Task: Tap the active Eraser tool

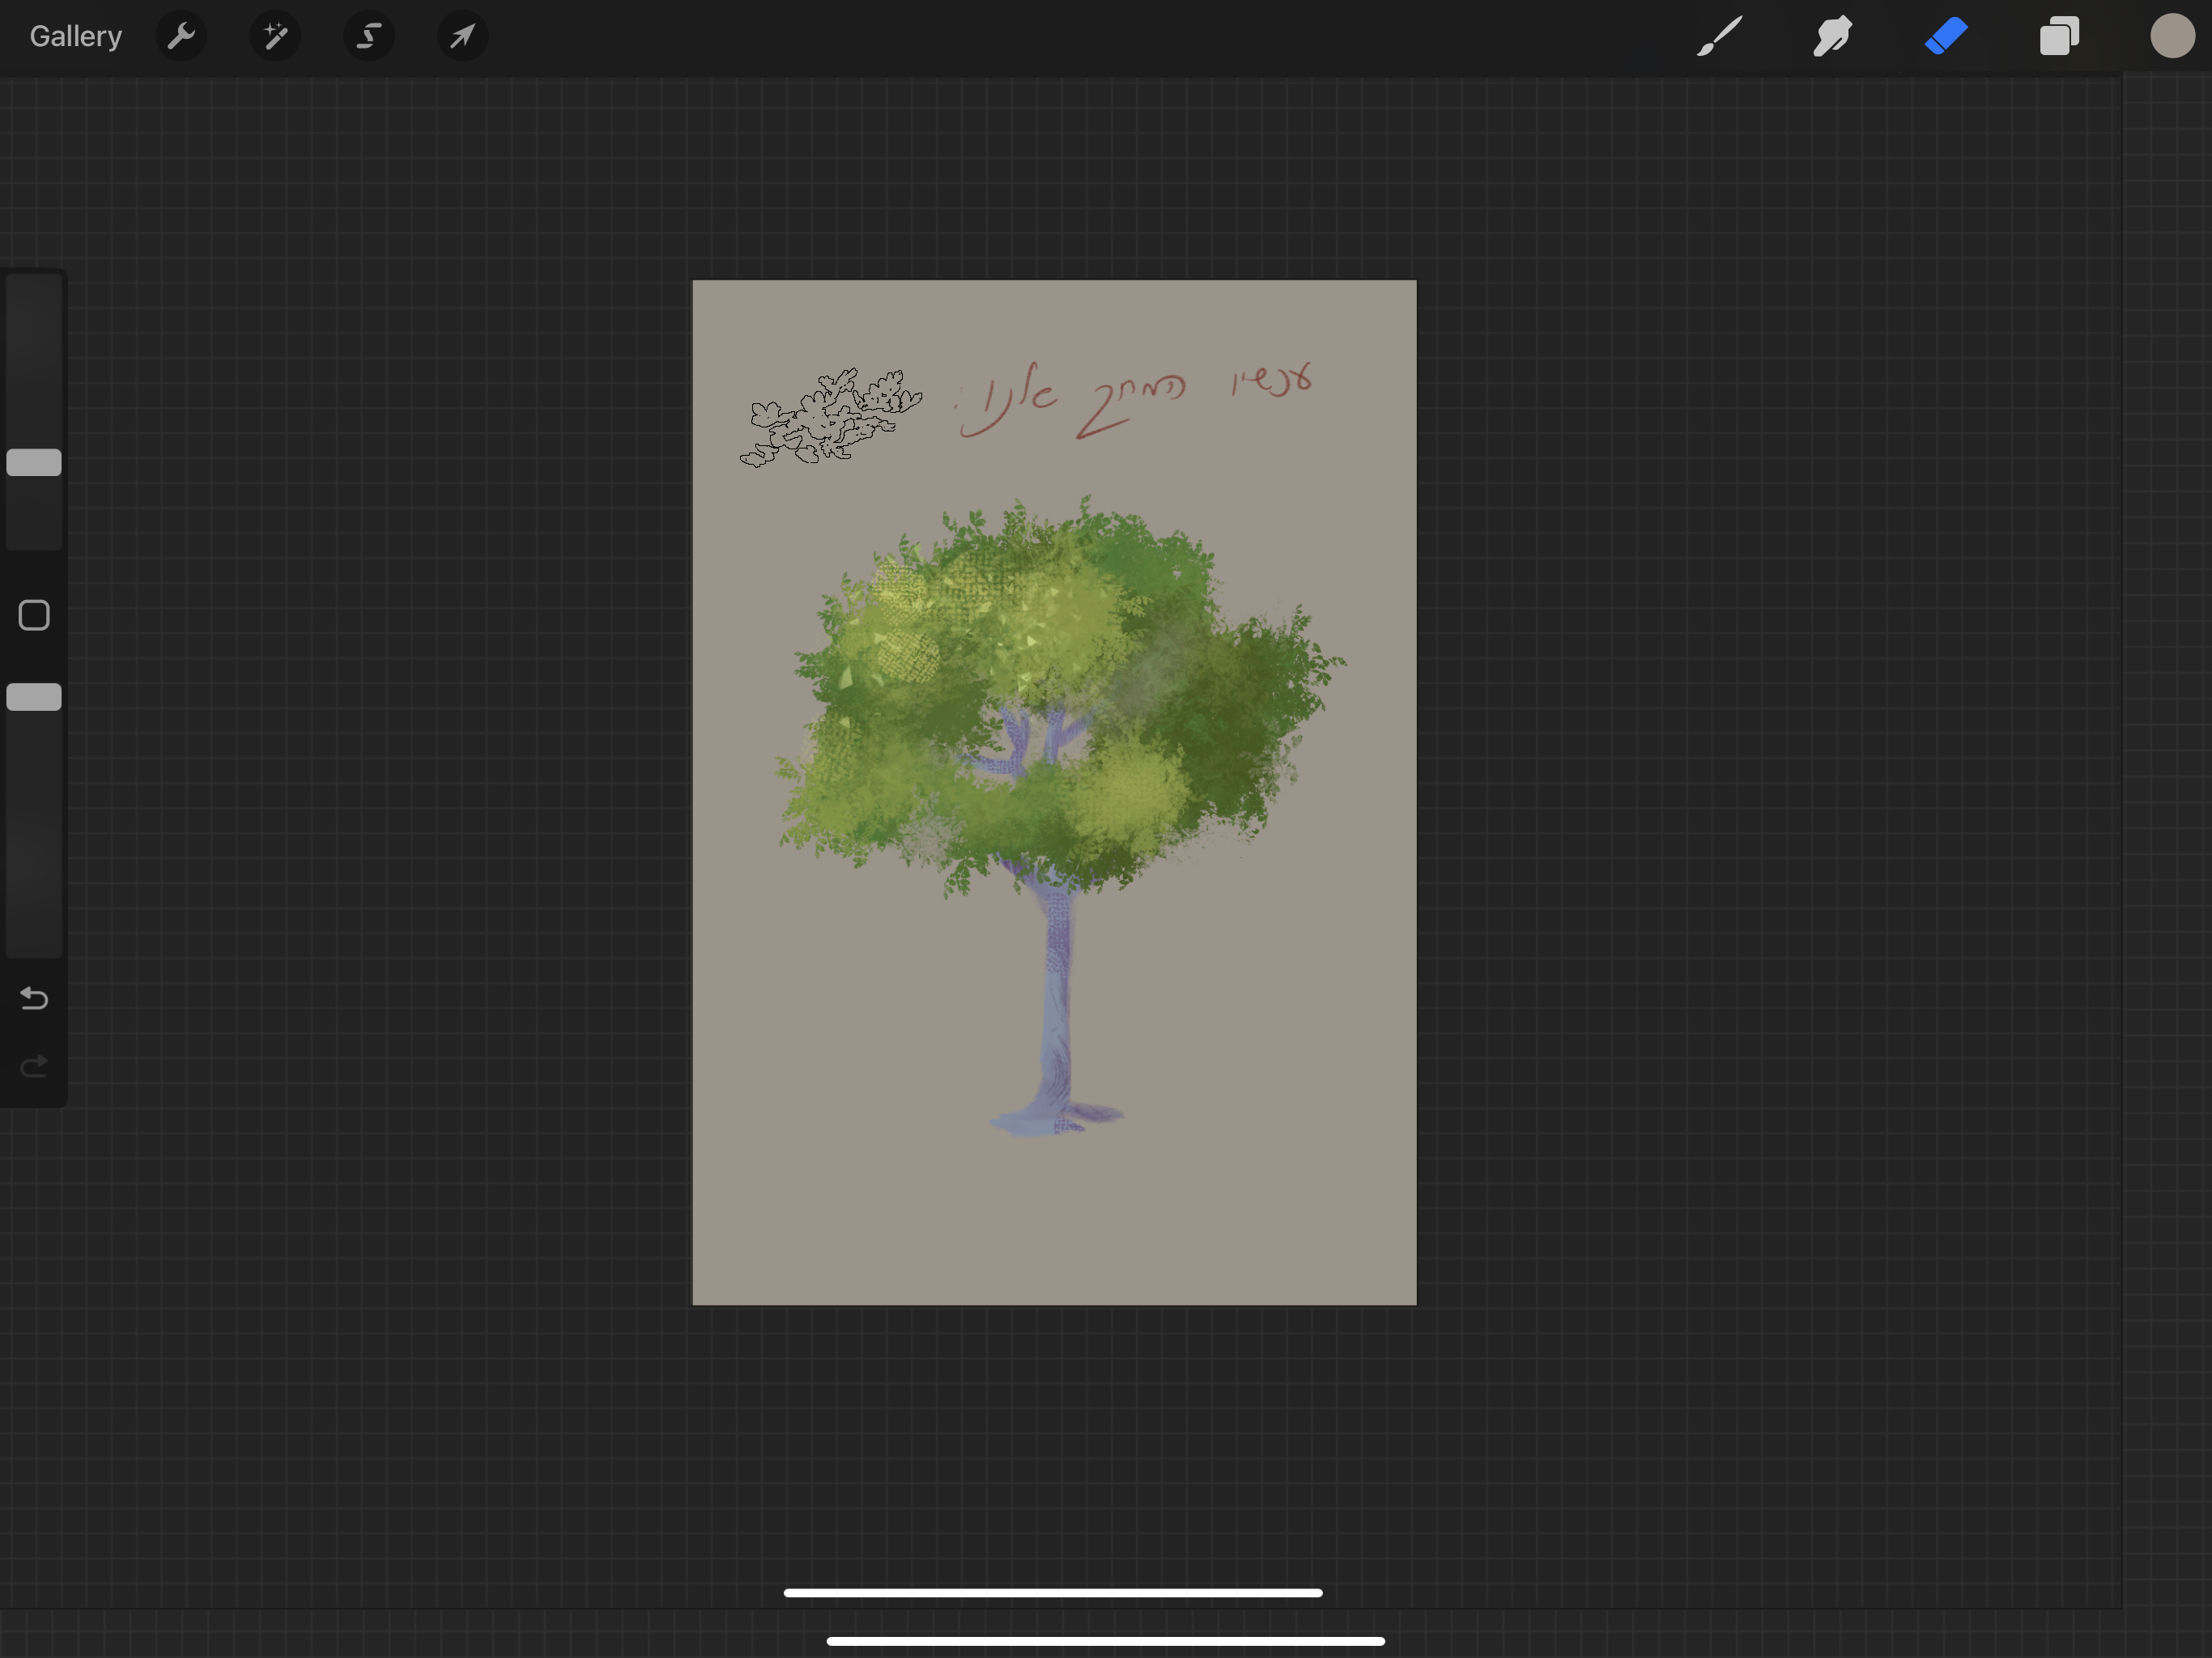Action: tap(1946, 37)
